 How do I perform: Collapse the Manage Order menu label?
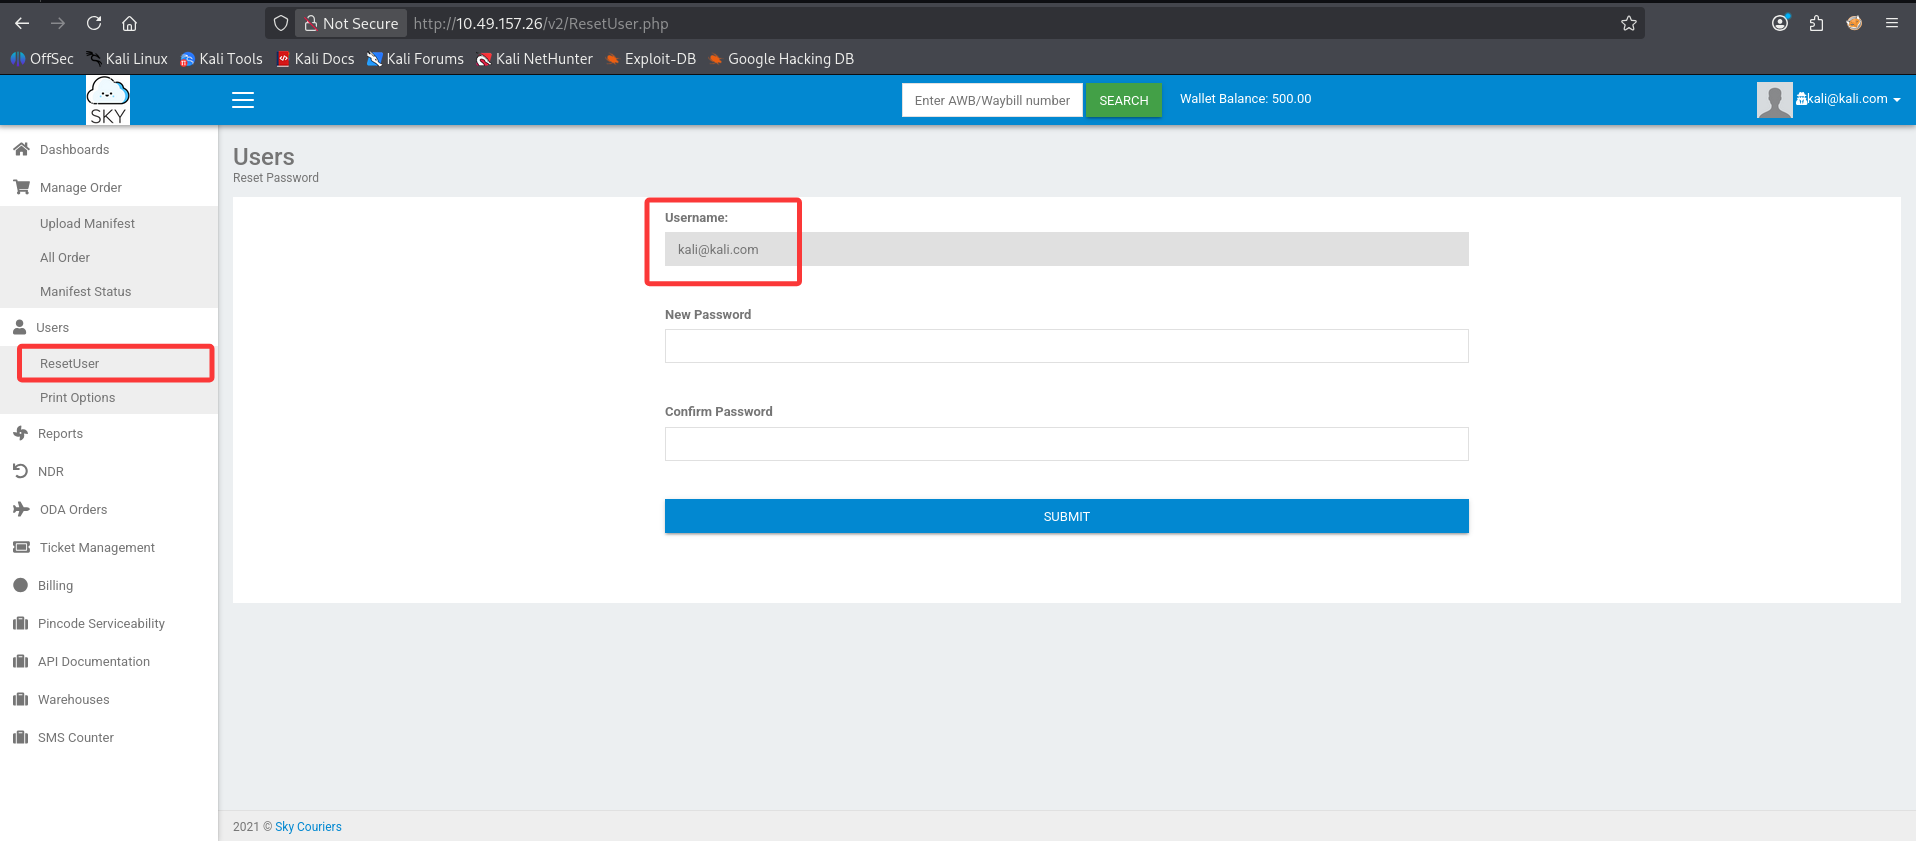(81, 187)
